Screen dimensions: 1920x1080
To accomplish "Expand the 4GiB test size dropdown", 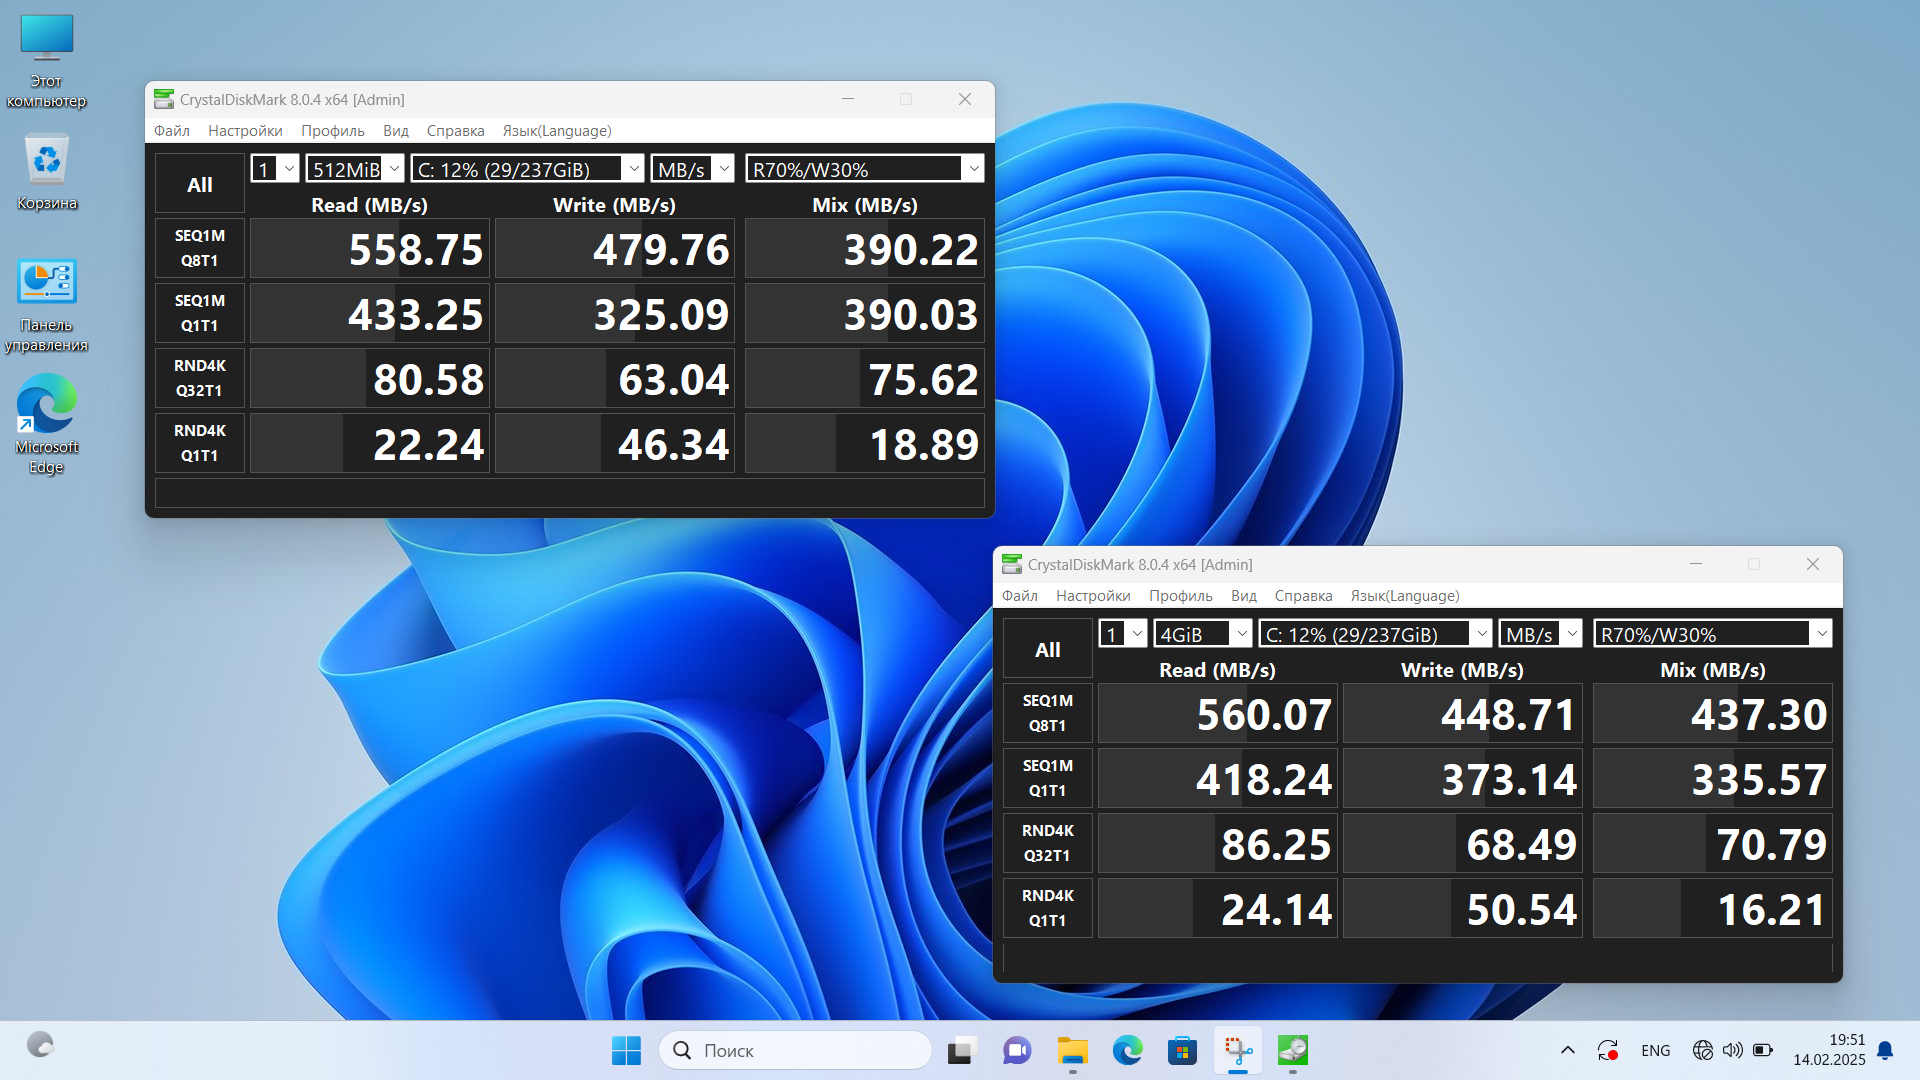I will (x=1202, y=634).
